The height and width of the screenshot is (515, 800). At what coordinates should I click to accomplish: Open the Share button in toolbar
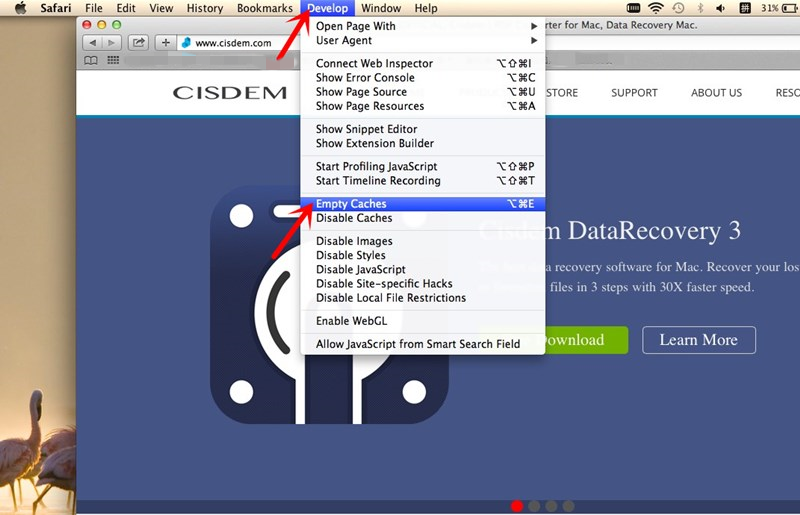(138, 43)
